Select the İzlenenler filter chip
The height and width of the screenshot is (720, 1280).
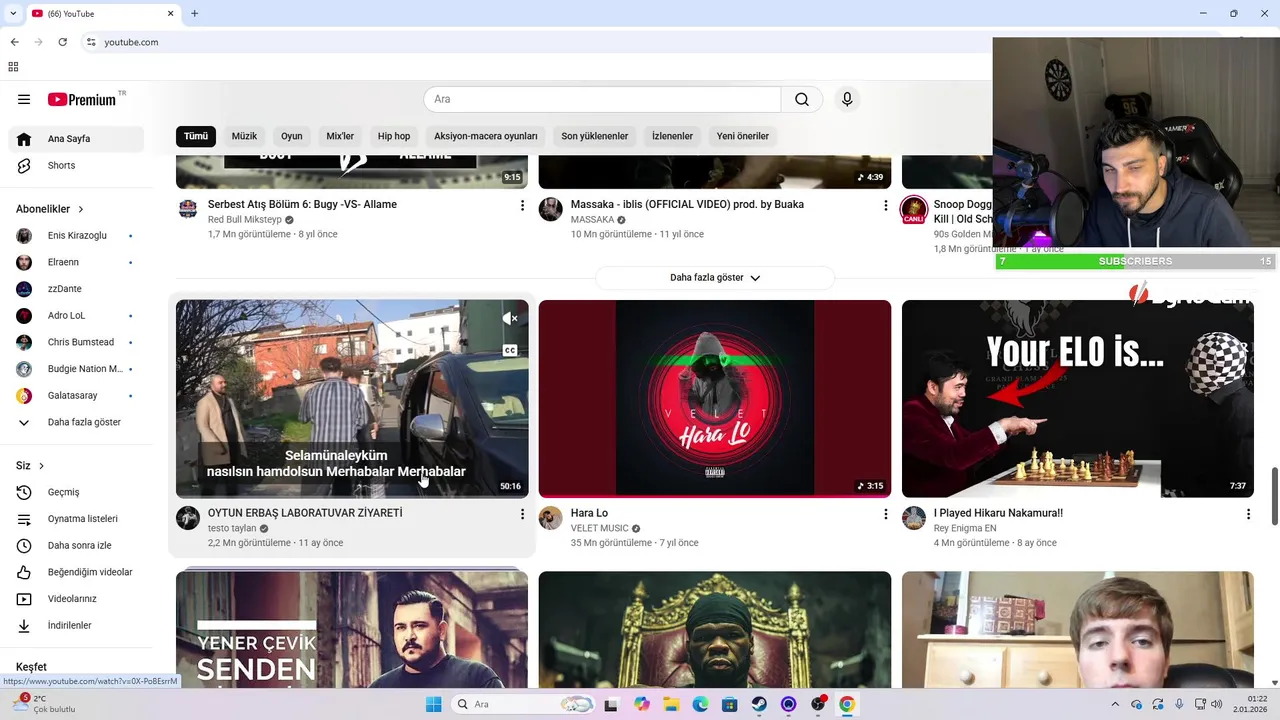(x=672, y=136)
